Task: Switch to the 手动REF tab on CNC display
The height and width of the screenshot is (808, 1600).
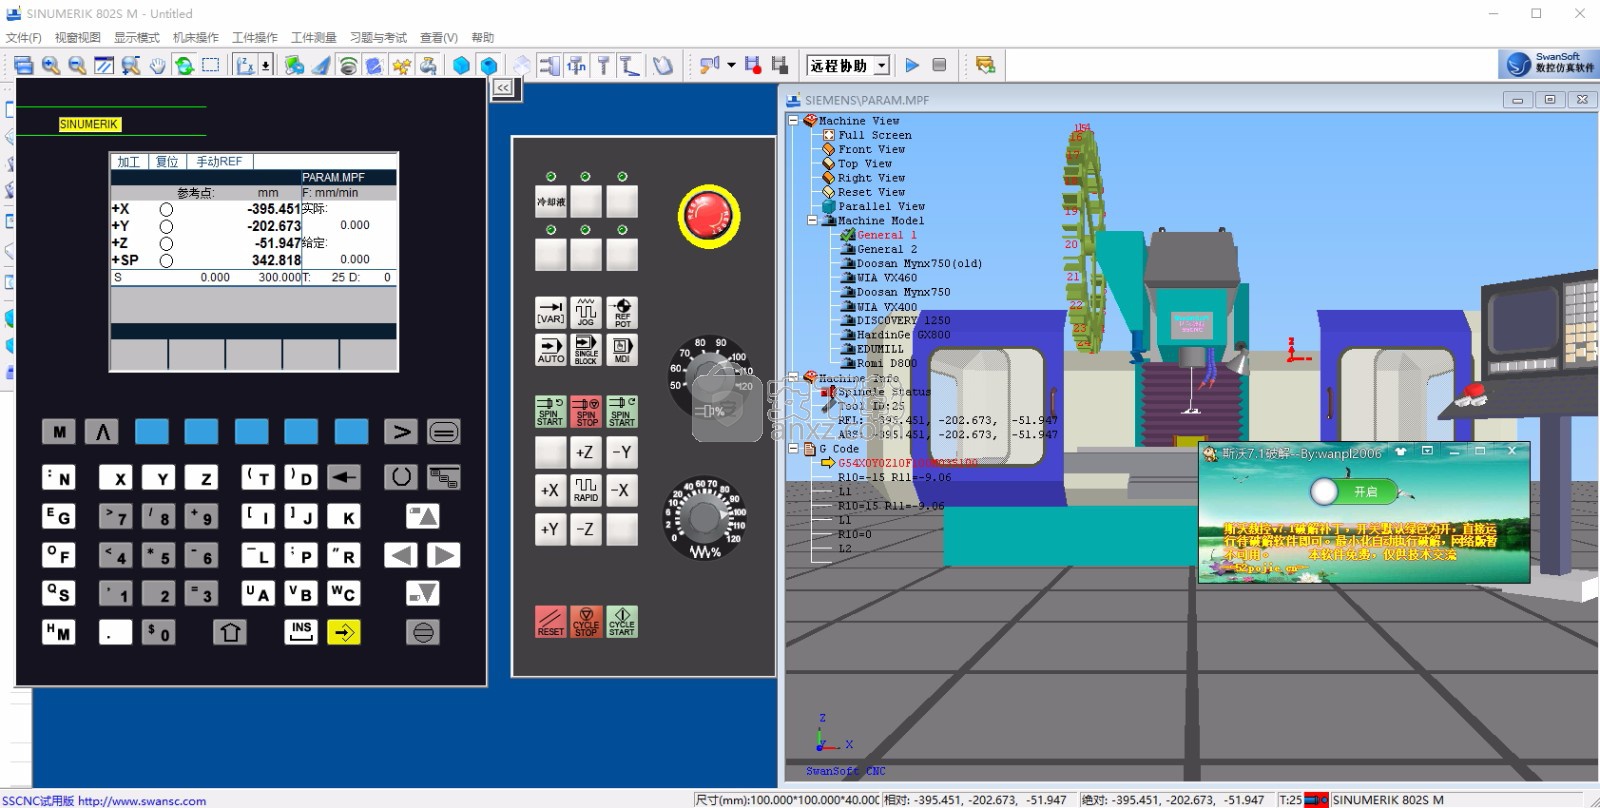Action: tap(219, 161)
